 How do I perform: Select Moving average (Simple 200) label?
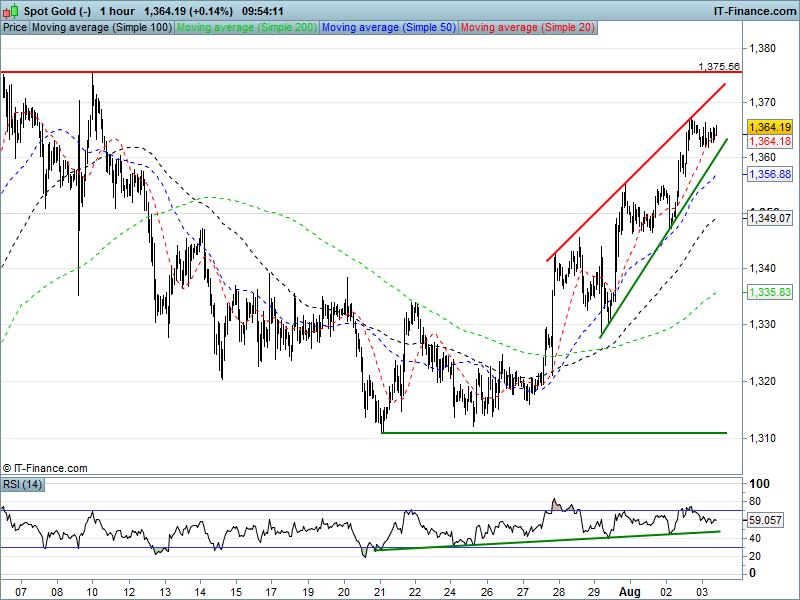(x=247, y=28)
